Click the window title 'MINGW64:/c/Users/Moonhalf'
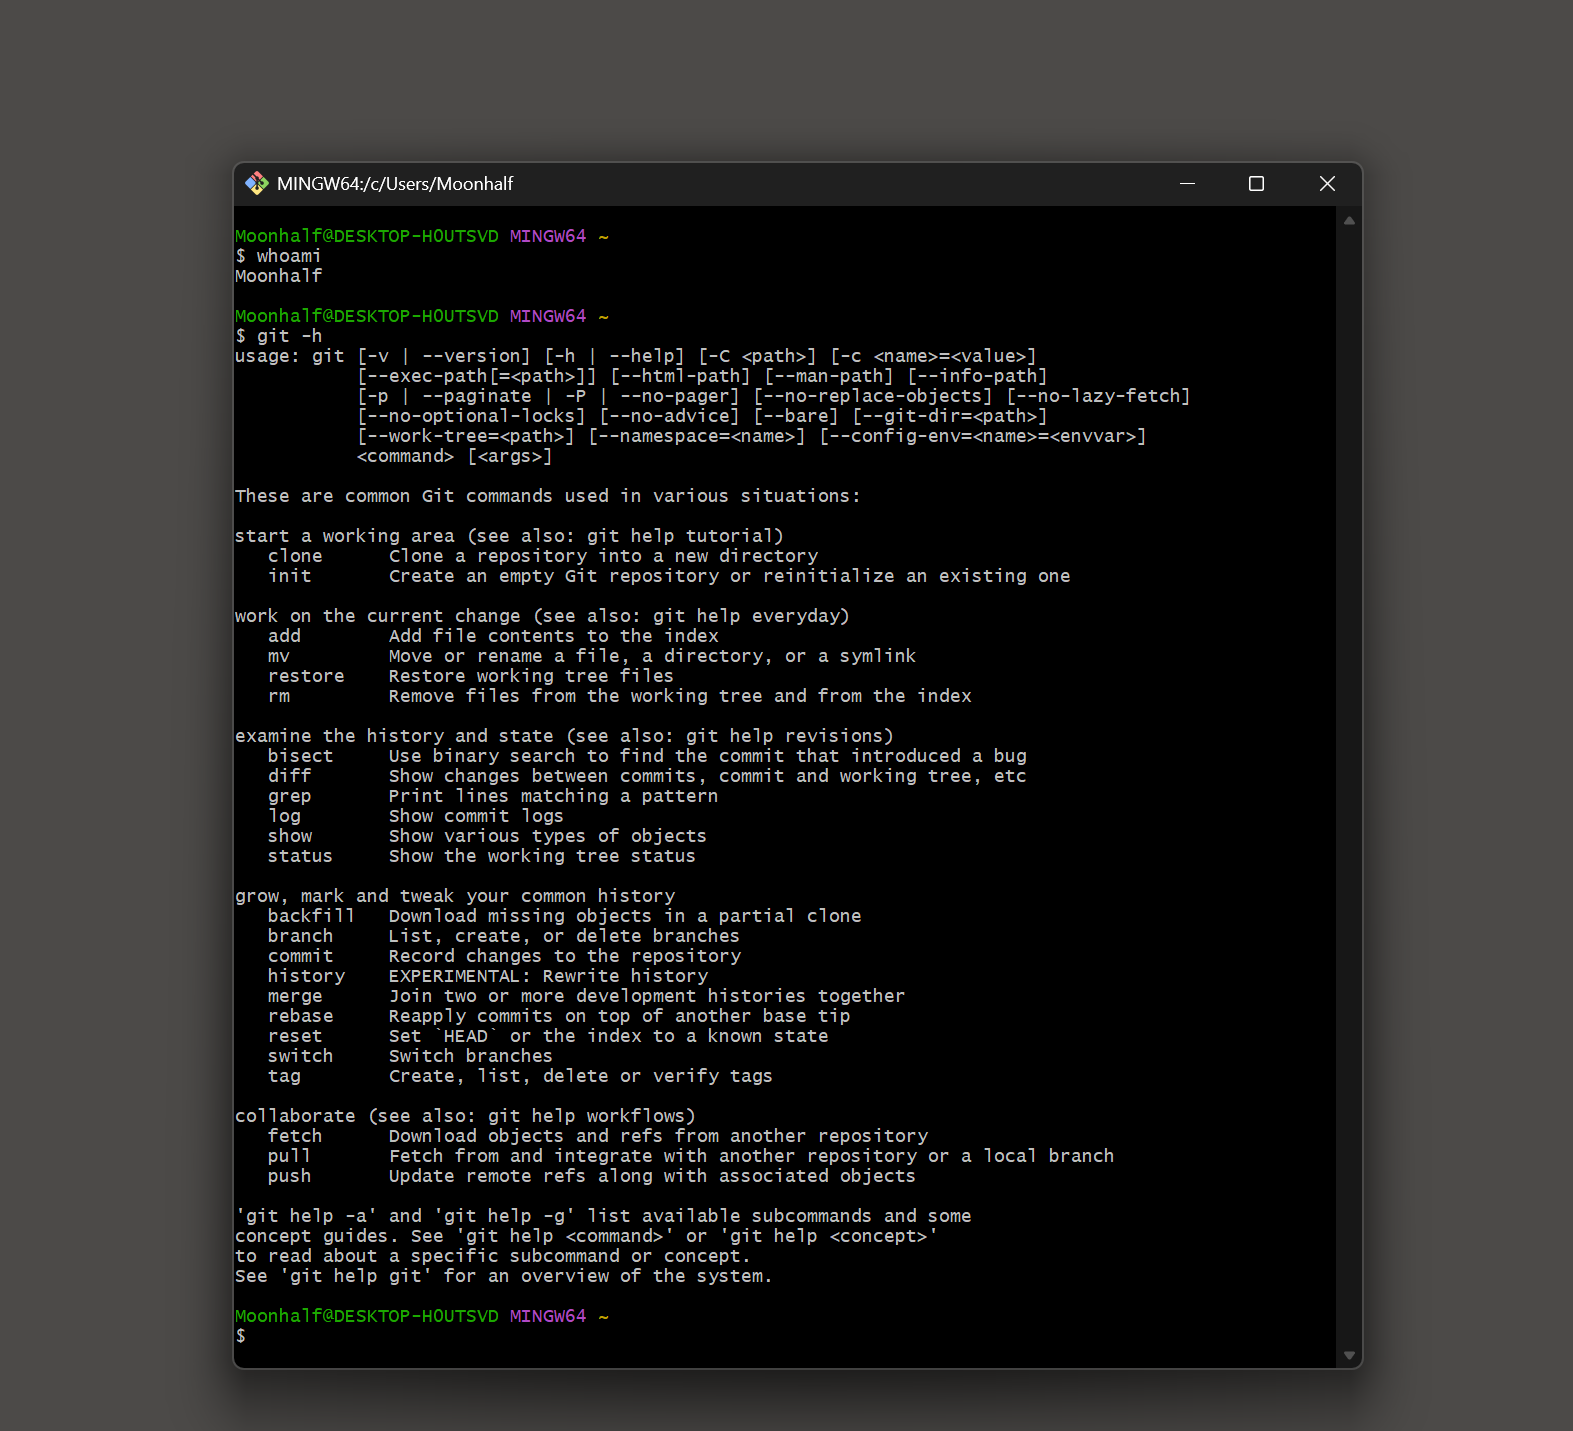 point(395,184)
